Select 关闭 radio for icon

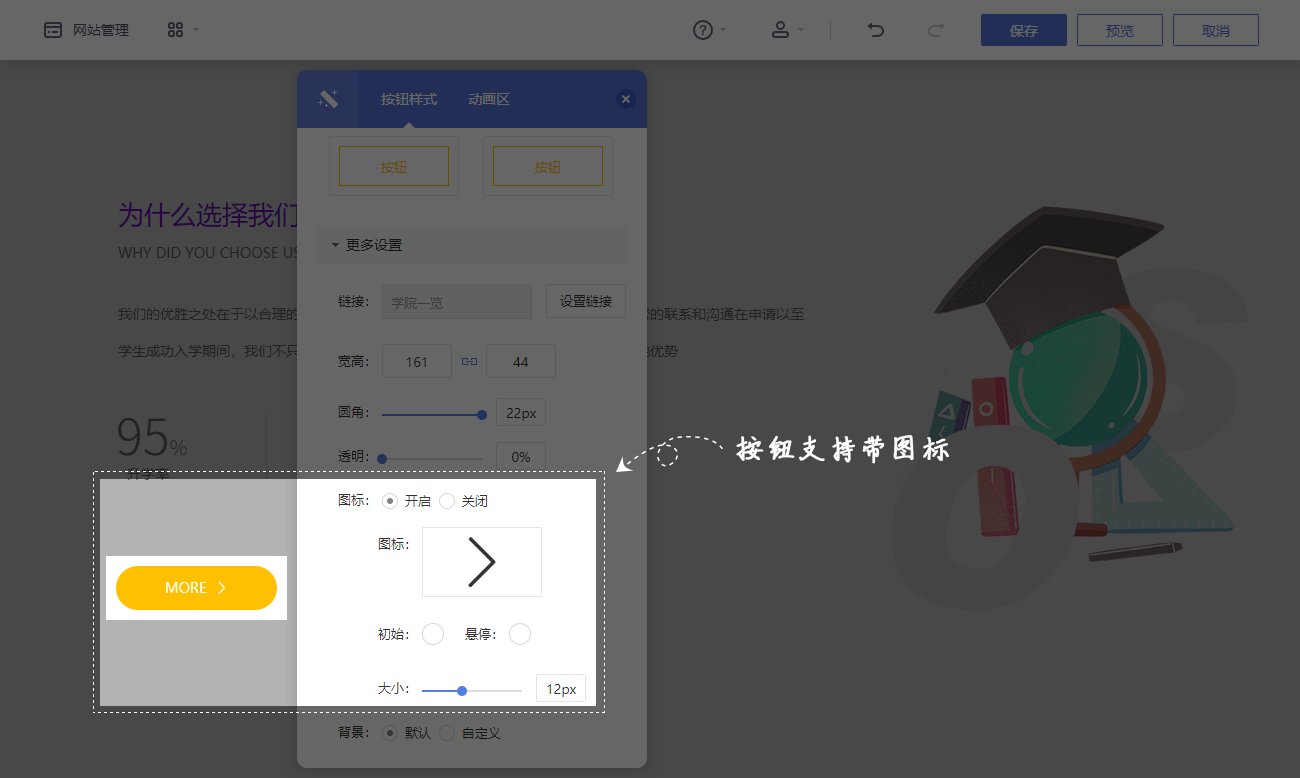point(447,501)
